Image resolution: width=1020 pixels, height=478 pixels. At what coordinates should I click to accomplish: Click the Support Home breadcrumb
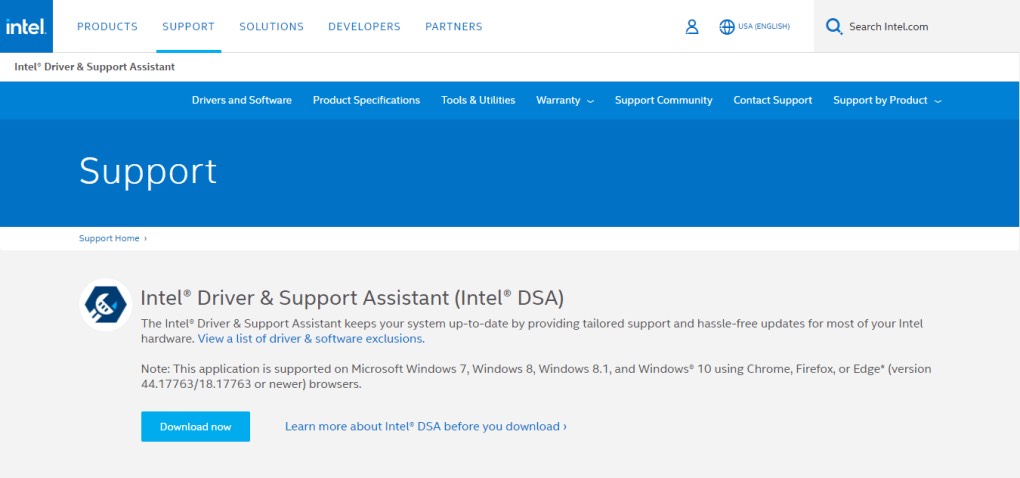click(109, 238)
